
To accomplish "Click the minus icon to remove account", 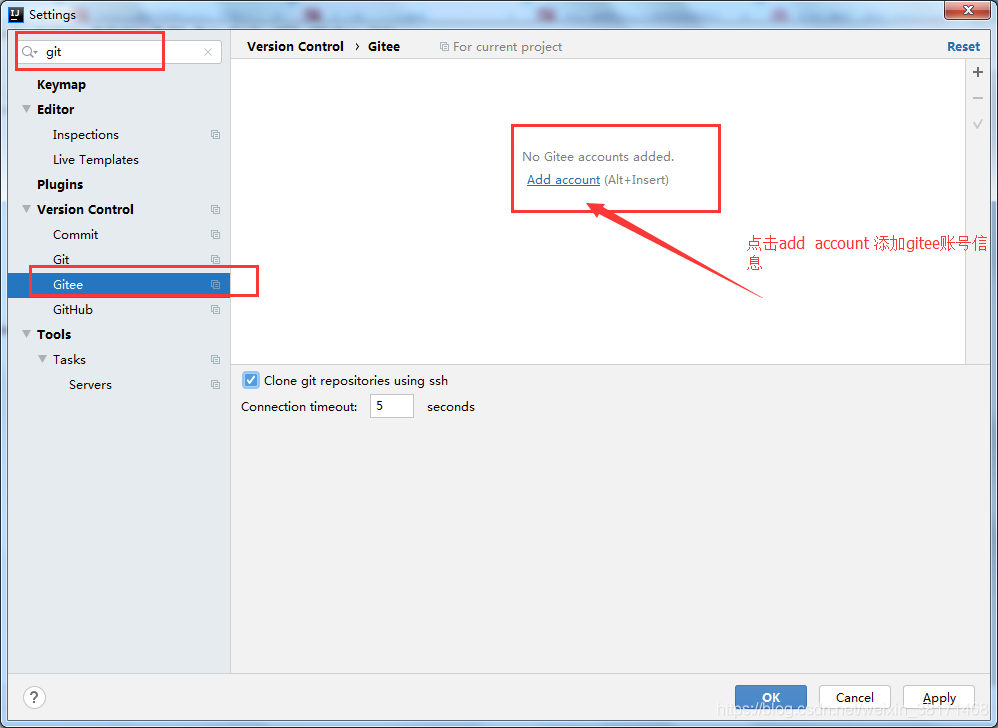I will tap(978, 98).
